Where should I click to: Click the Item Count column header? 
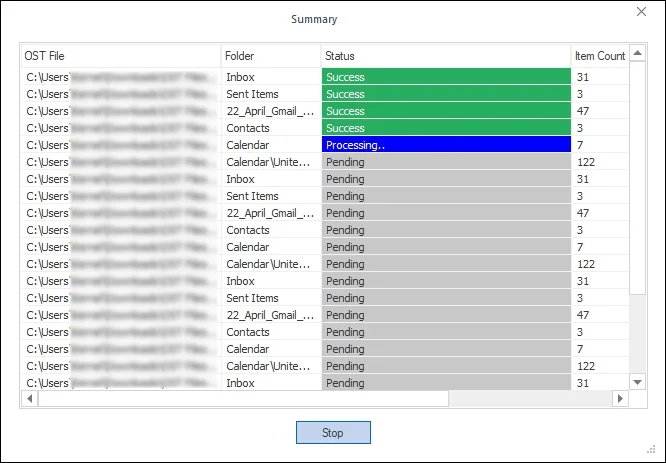[x=600, y=56]
